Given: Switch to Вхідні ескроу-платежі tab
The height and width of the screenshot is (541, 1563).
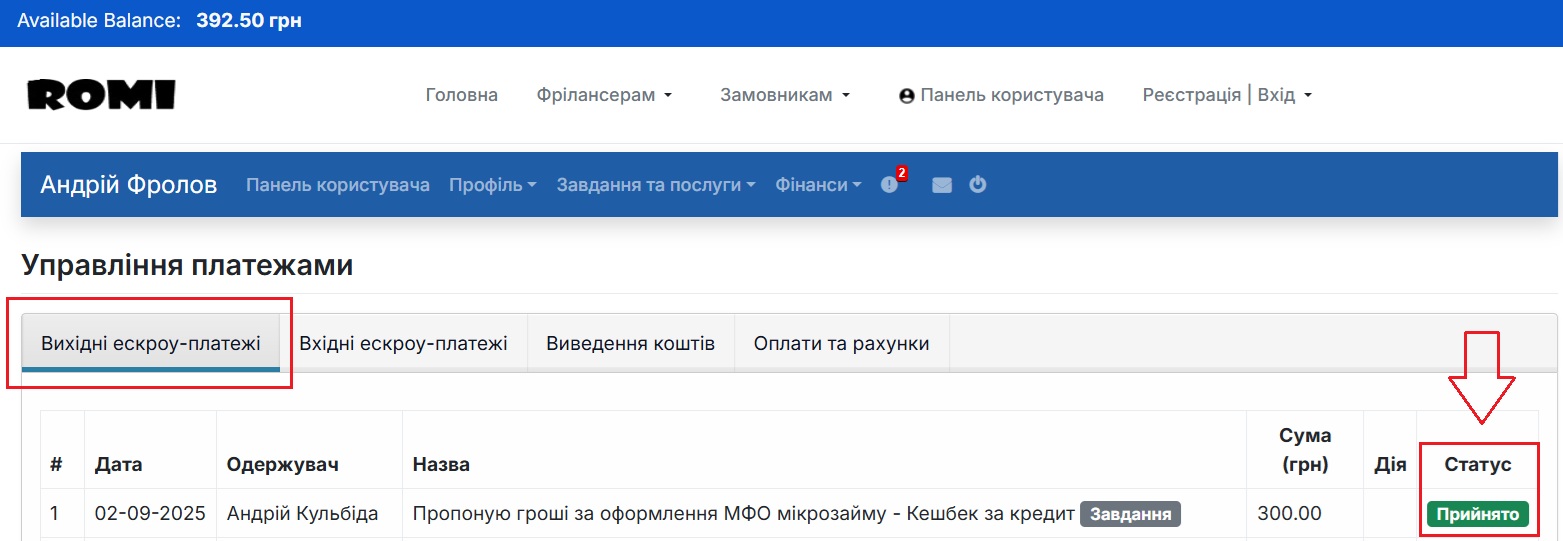Looking at the screenshot, I should [404, 344].
